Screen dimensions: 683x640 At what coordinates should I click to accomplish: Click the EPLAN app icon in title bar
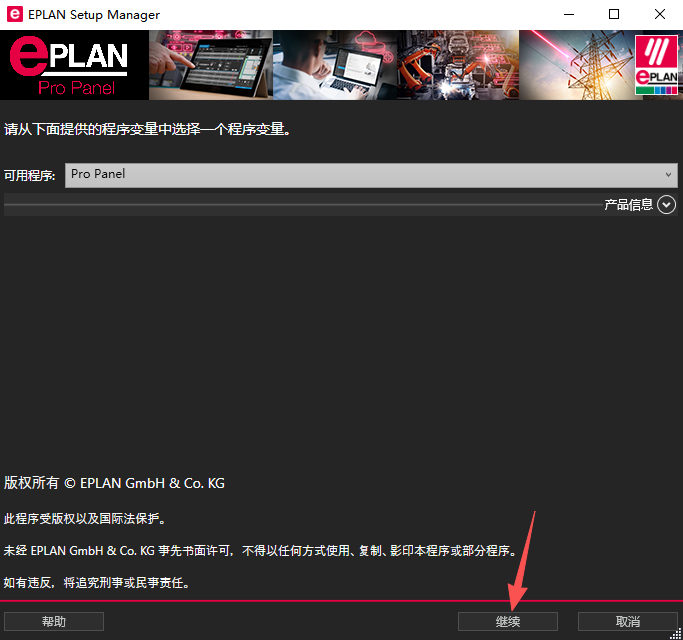click(x=14, y=14)
